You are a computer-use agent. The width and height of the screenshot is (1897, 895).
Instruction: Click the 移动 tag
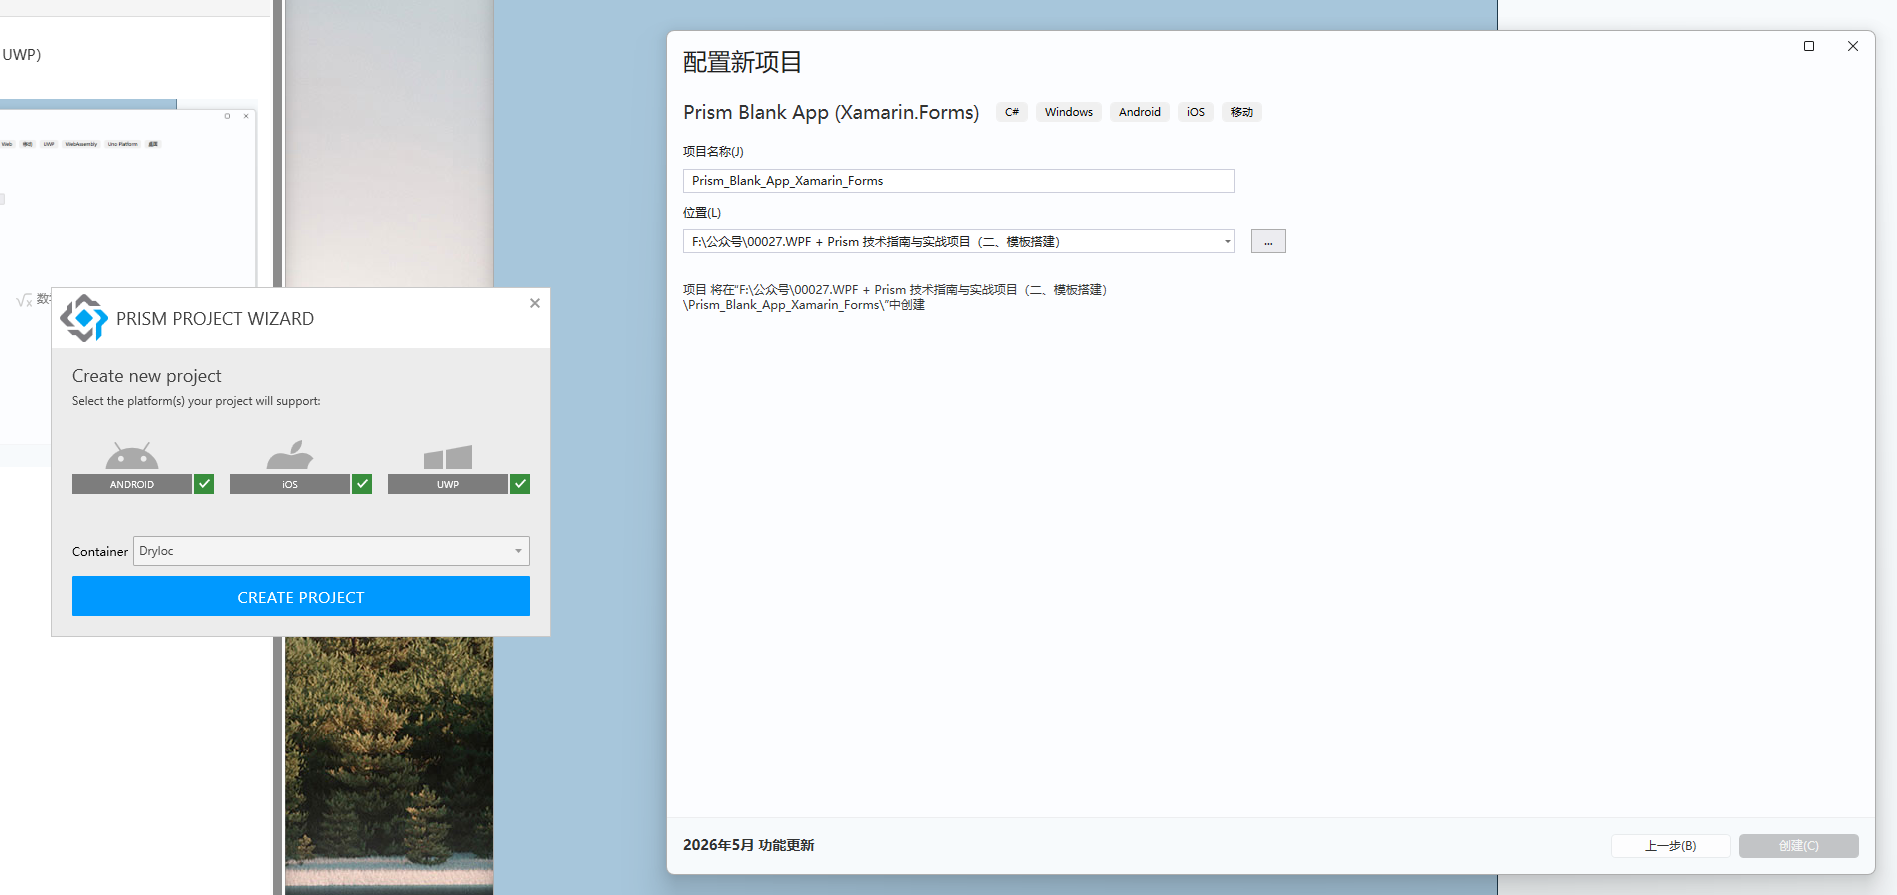tap(1242, 112)
